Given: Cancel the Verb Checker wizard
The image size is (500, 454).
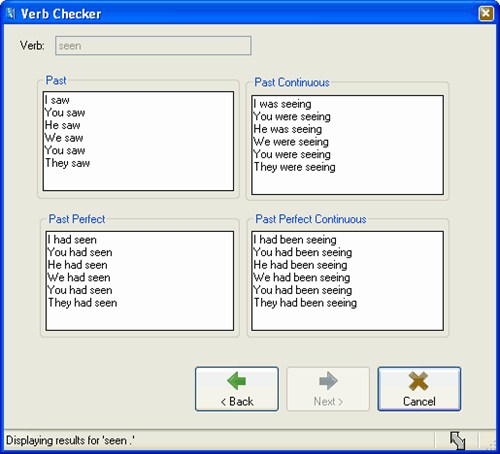Looking at the screenshot, I should click(x=419, y=389).
